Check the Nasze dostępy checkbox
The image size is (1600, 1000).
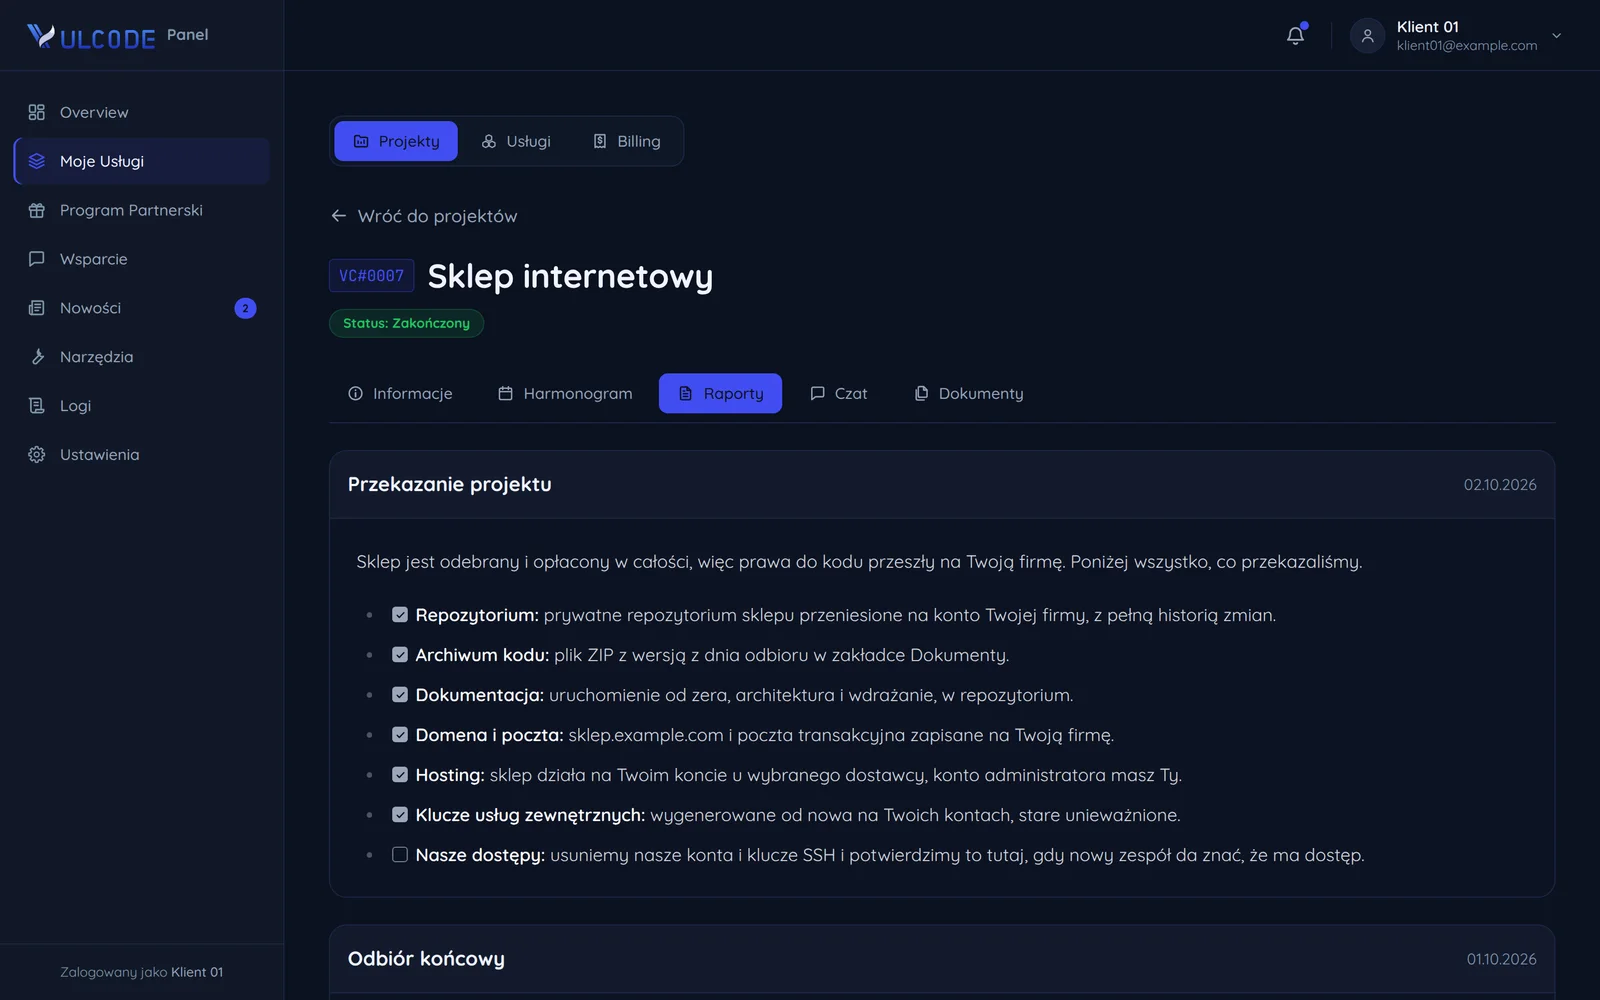[x=400, y=855]
